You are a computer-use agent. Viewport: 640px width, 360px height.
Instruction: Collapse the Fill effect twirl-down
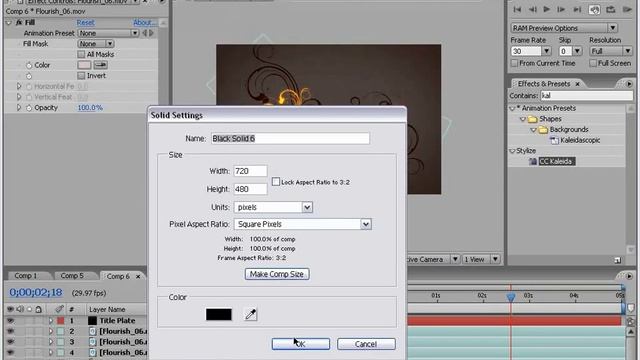point(9,23)
